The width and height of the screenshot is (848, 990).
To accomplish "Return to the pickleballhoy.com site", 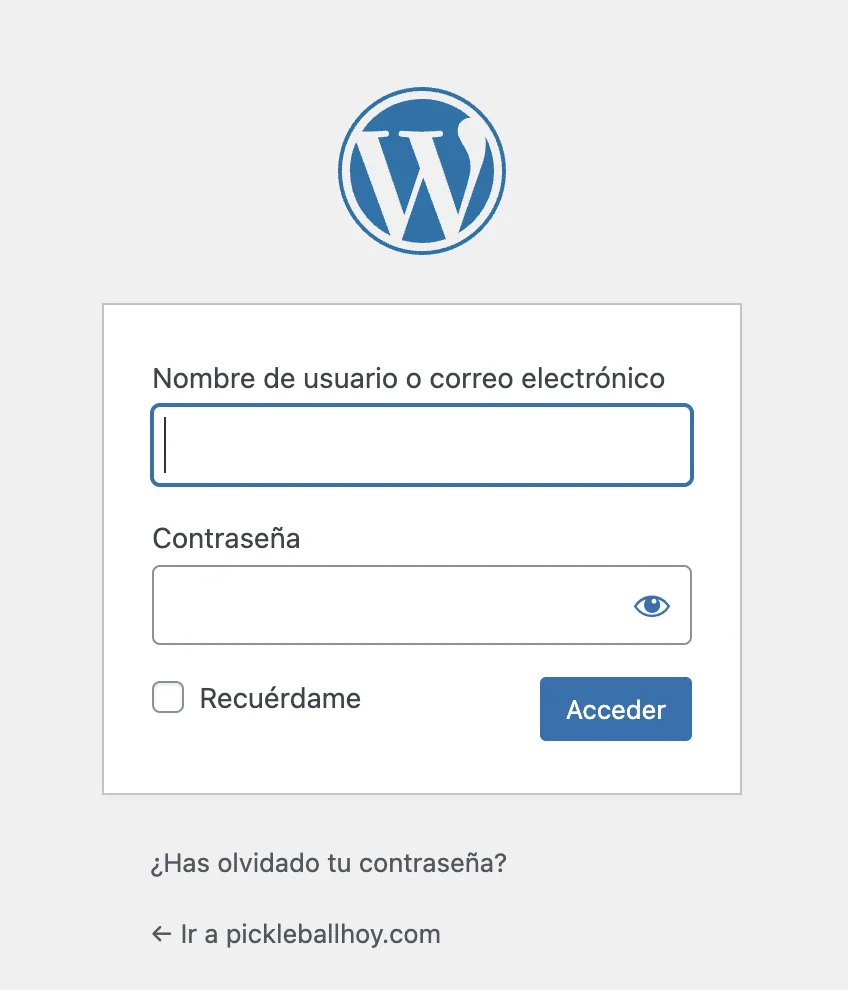I will point(310,934).
